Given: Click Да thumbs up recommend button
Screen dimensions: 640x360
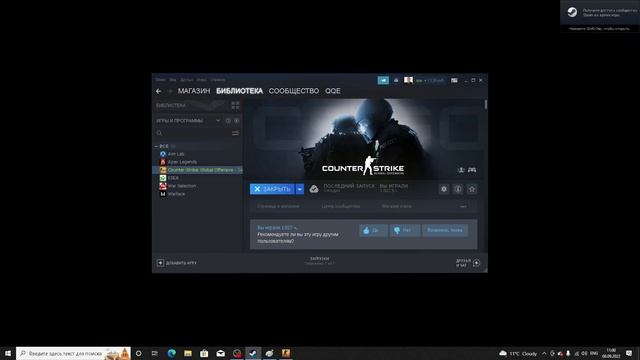Looking at the screenshot, I should point(373,230).
